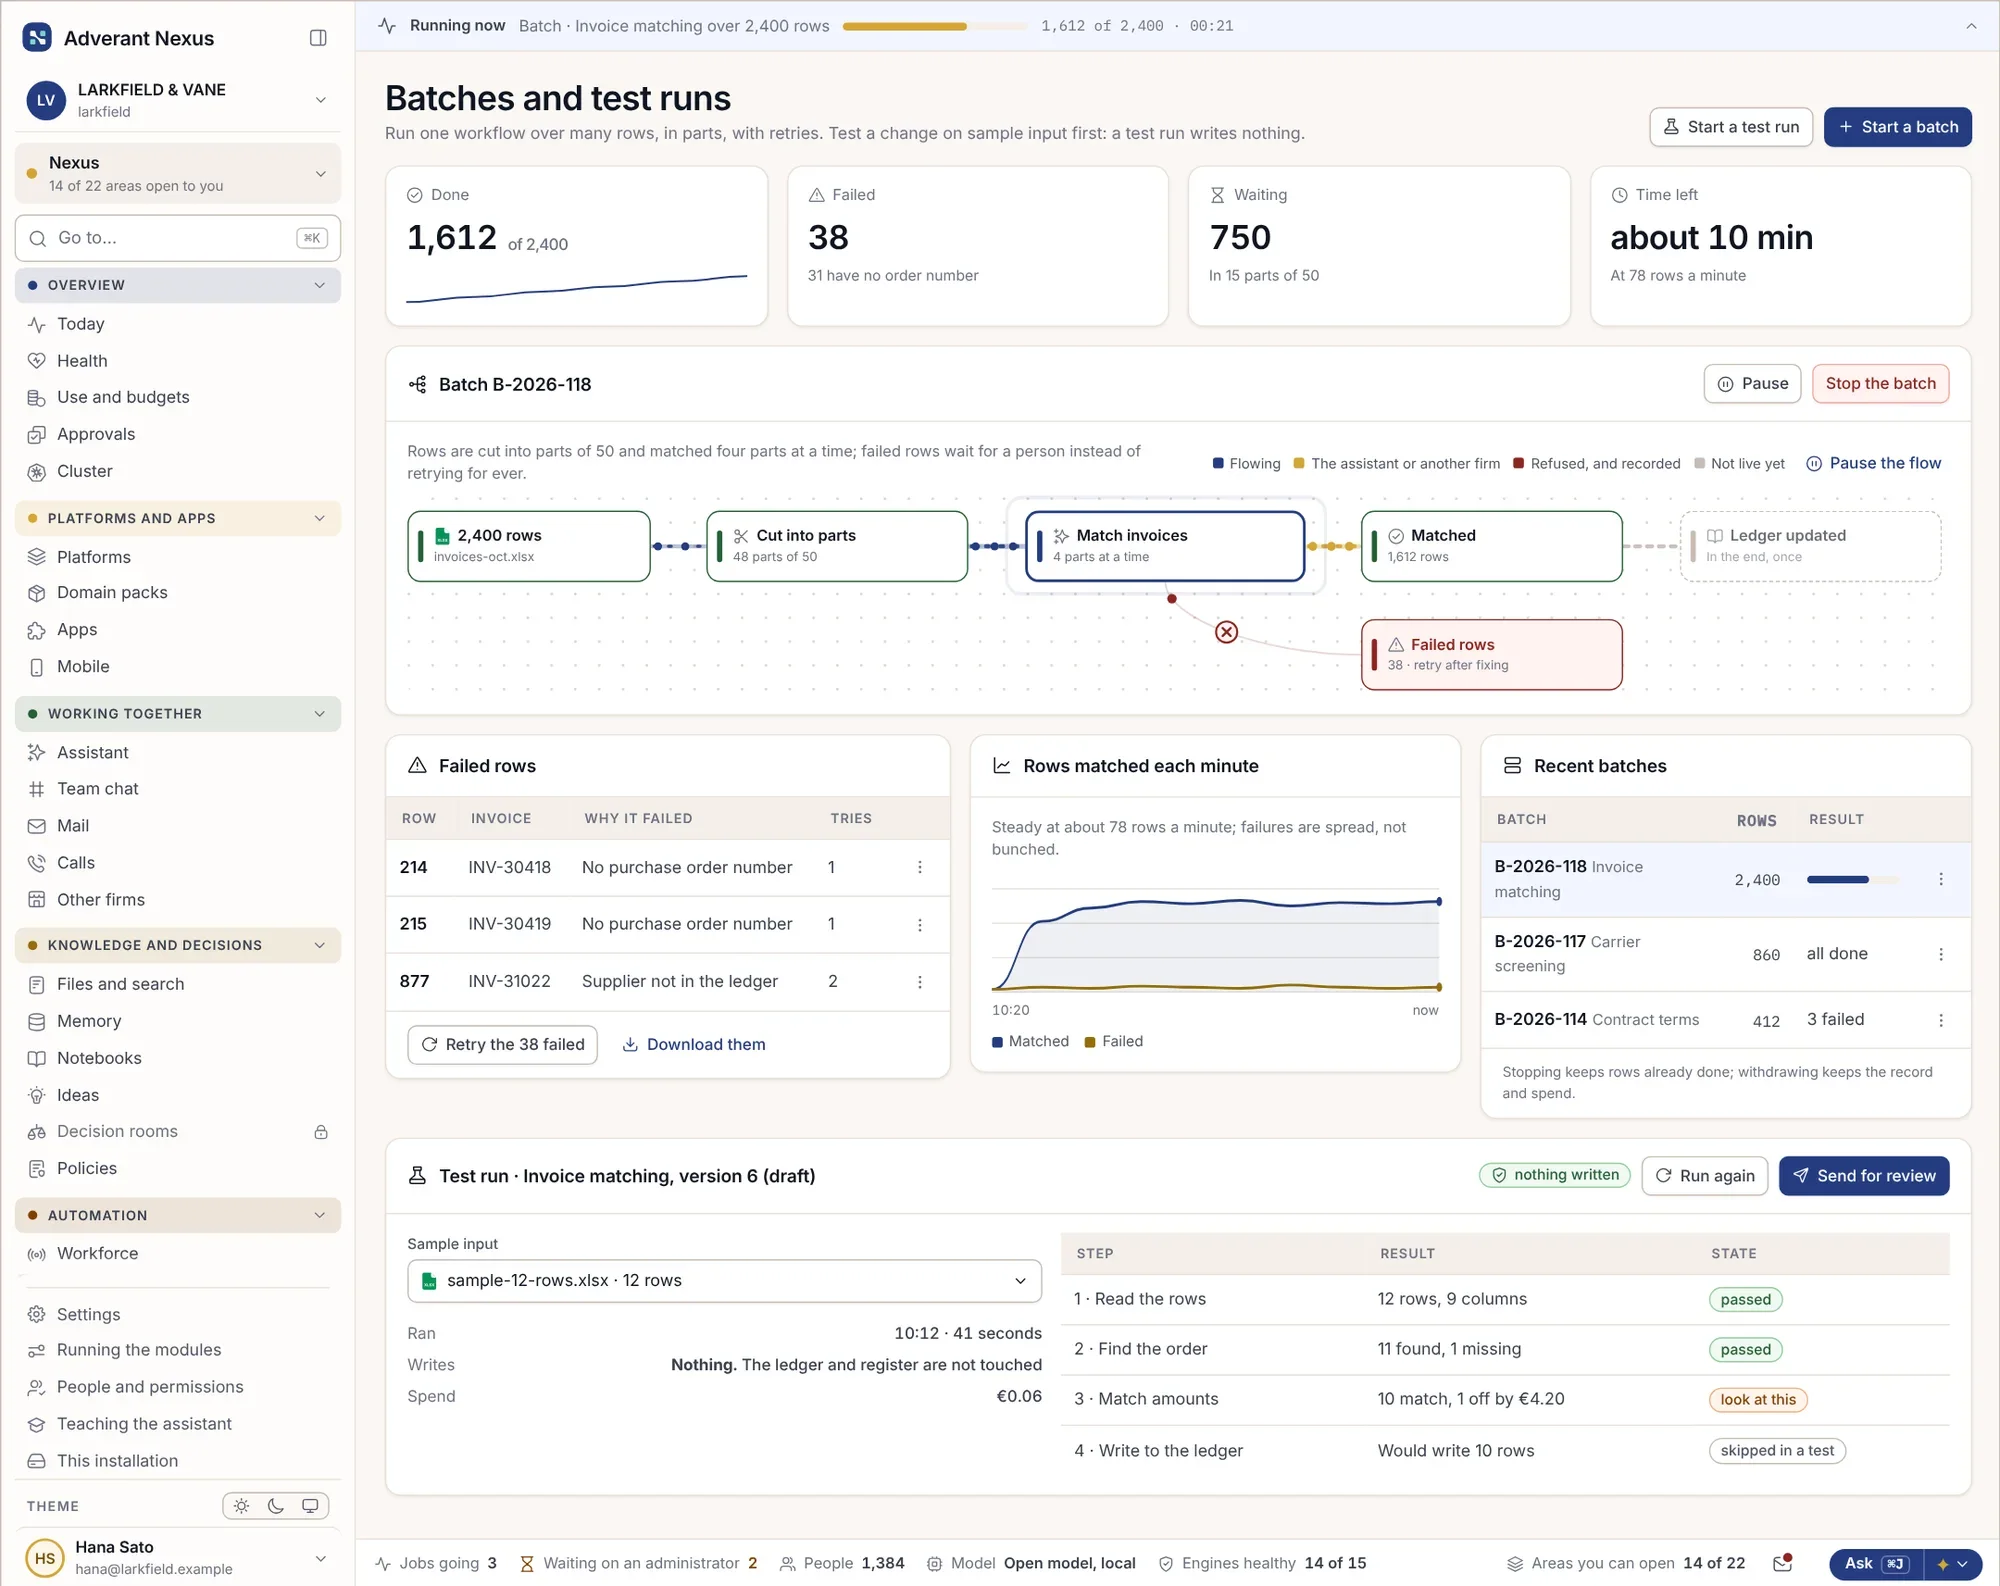Switch to light theme

coord(241,1506)
